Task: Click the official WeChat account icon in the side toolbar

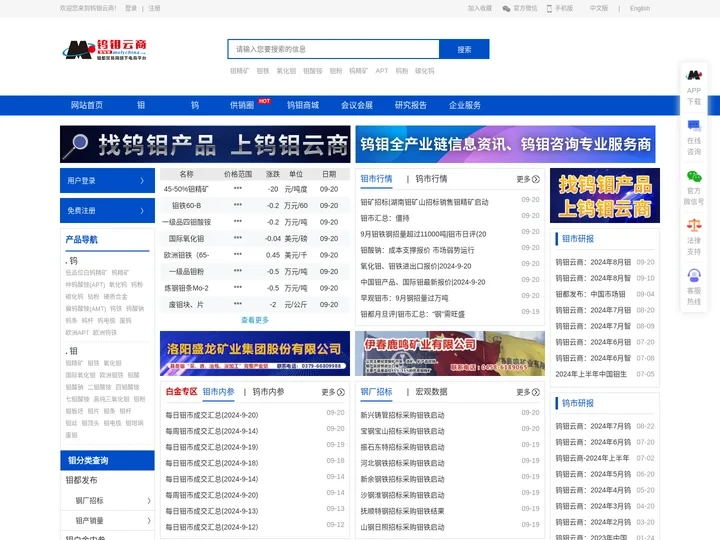Action: click(x=694, y=176)
